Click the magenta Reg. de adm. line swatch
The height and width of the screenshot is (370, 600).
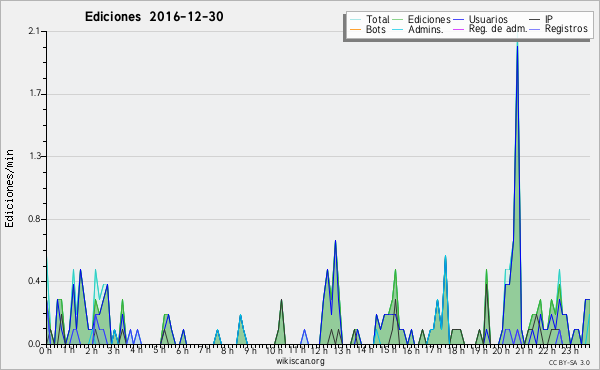pos(458,29)
